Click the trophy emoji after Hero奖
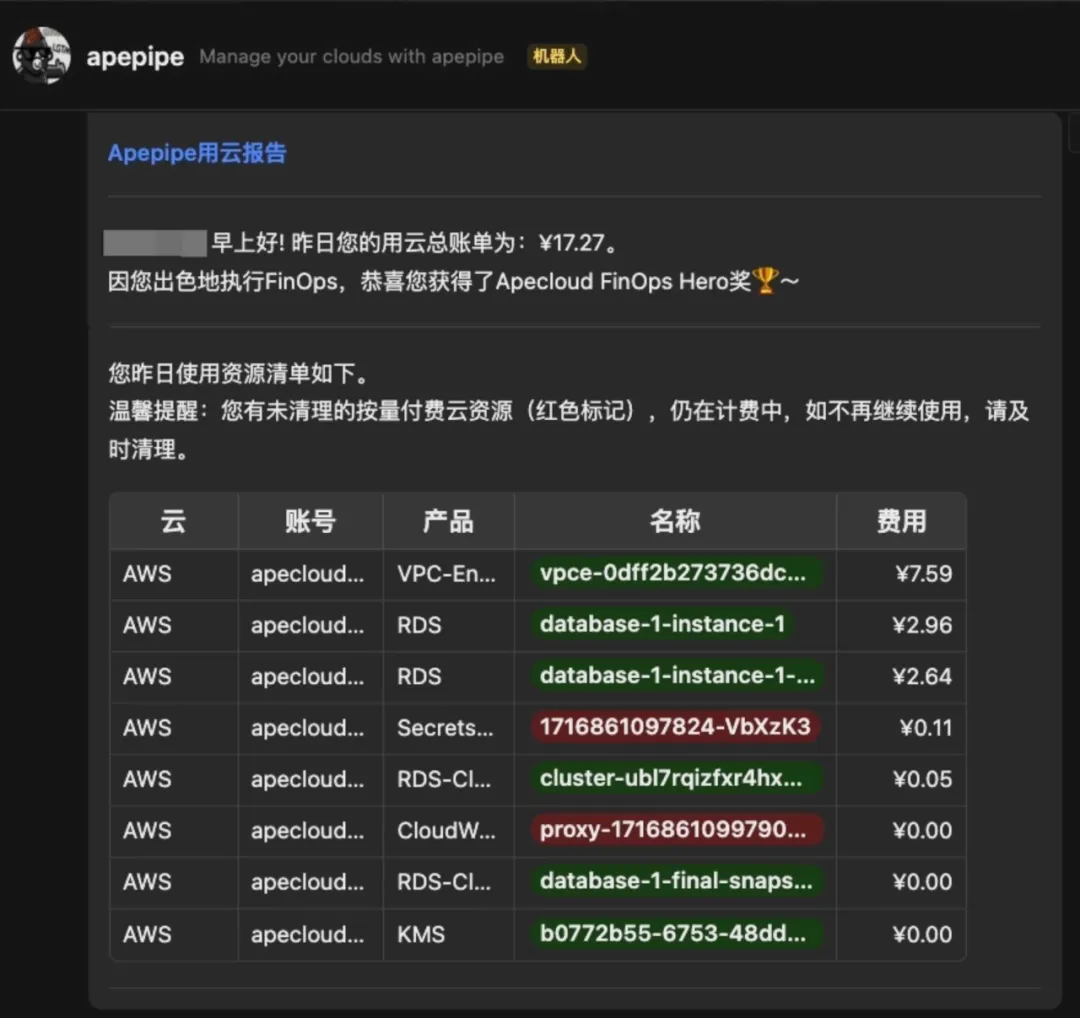The width and height of the screenshot is (1080, 1018). click(x=765, y=281)
